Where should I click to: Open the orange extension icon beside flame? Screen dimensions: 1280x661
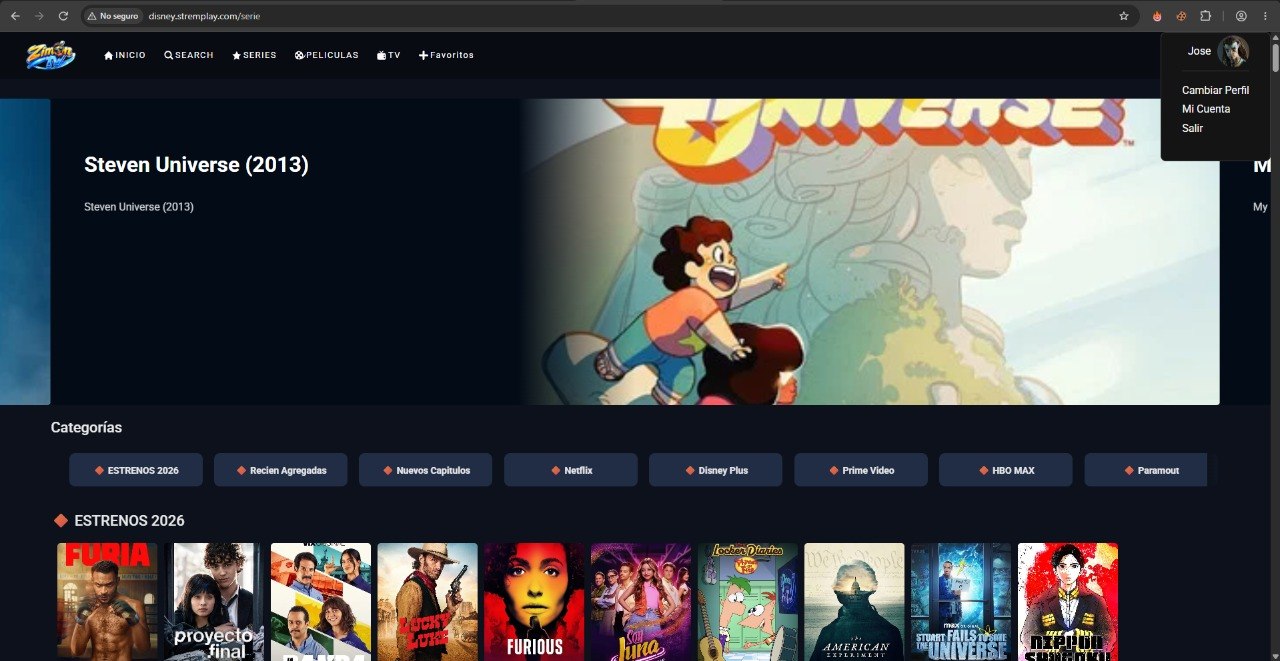pyautogui.click(x=1181, y=16)
